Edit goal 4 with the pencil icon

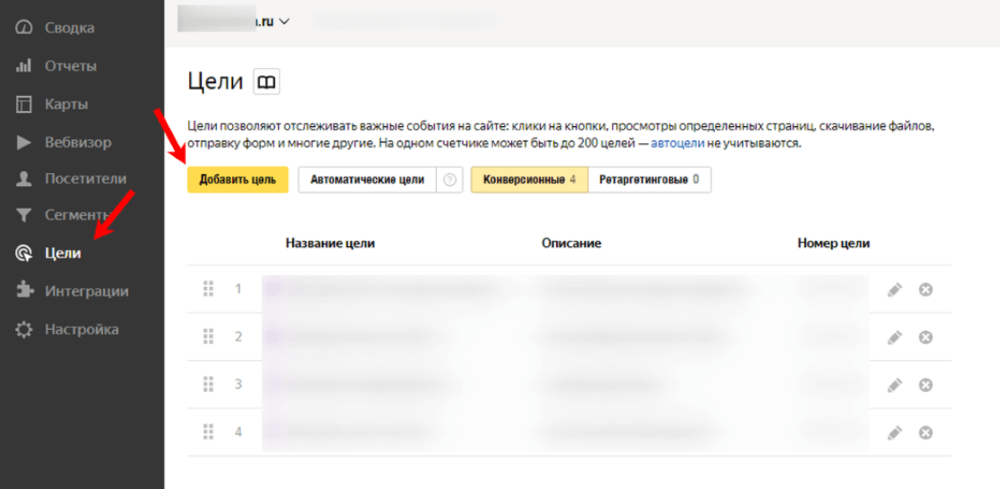click(894, 432)
